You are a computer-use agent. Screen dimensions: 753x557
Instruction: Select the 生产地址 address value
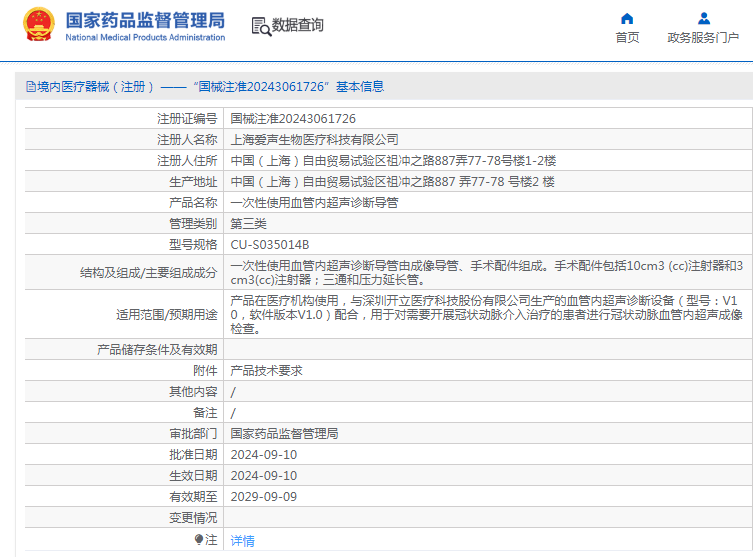pyautogui.click(x=392, y=182)
